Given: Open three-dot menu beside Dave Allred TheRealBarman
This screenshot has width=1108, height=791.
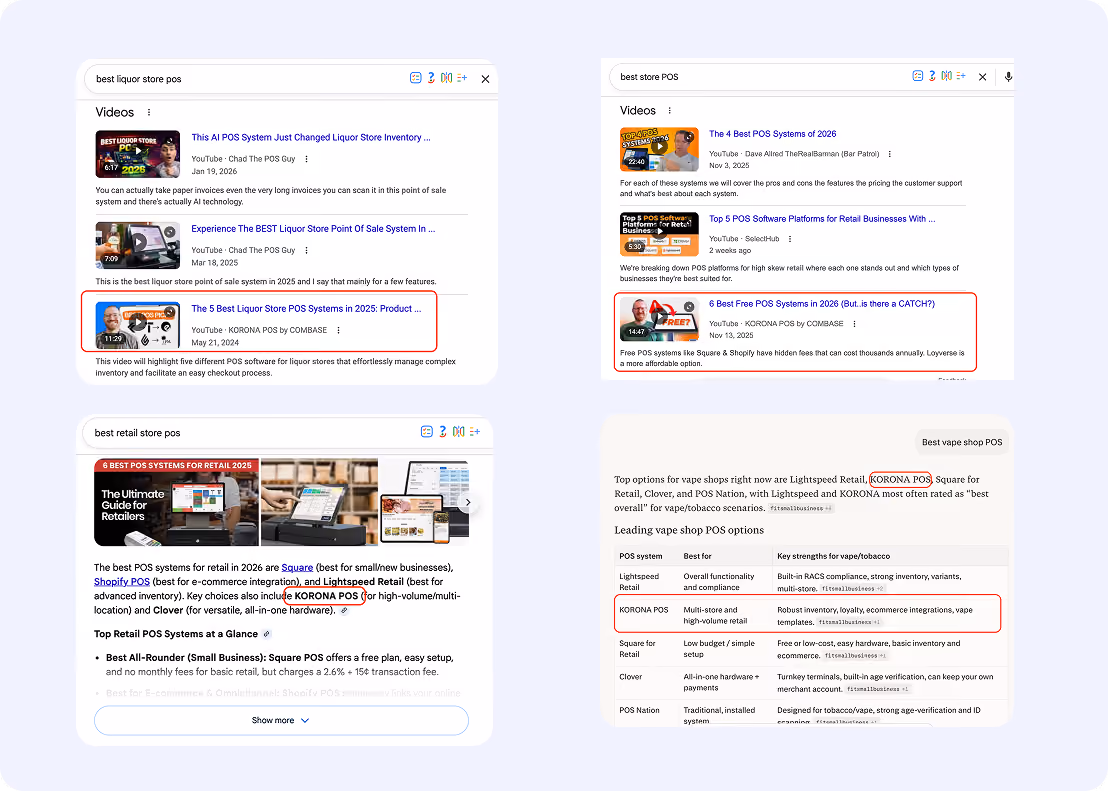Looking at the screenshot, I should coord(889,153).
